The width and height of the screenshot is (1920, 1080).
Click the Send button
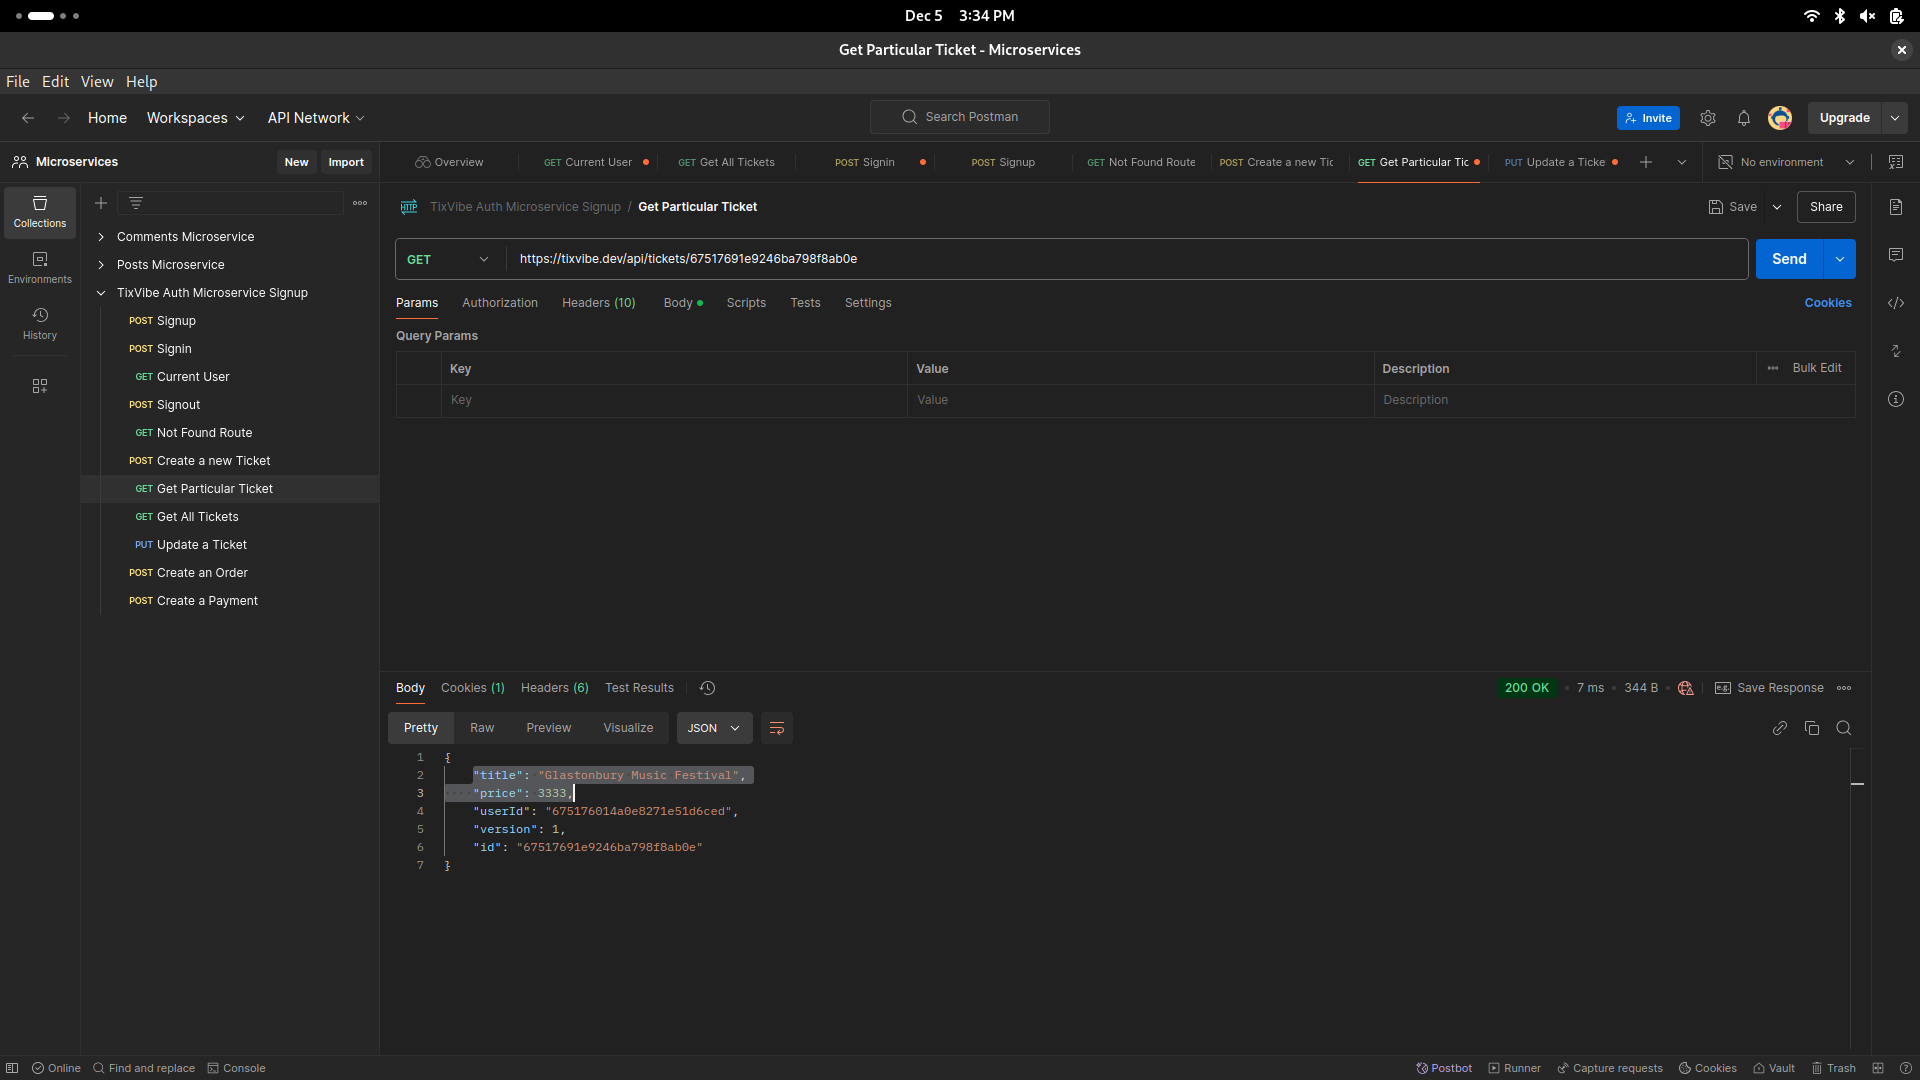coord(1789,258)
